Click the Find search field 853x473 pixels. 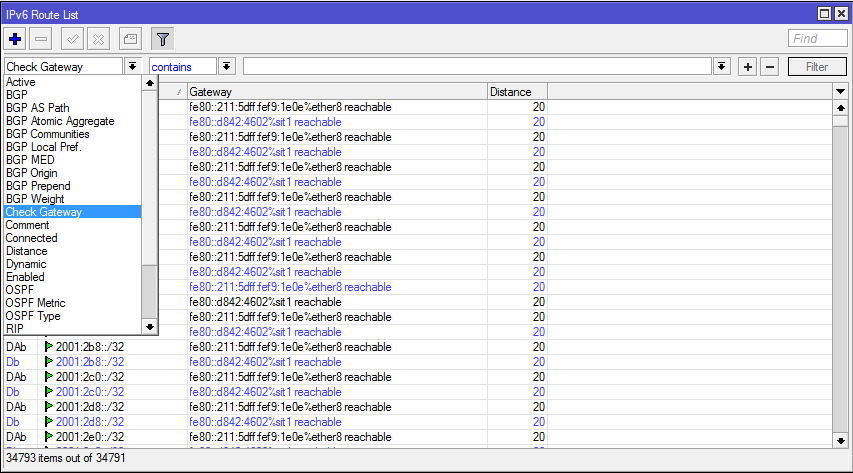pyautogui.click(x=817, y=39)
